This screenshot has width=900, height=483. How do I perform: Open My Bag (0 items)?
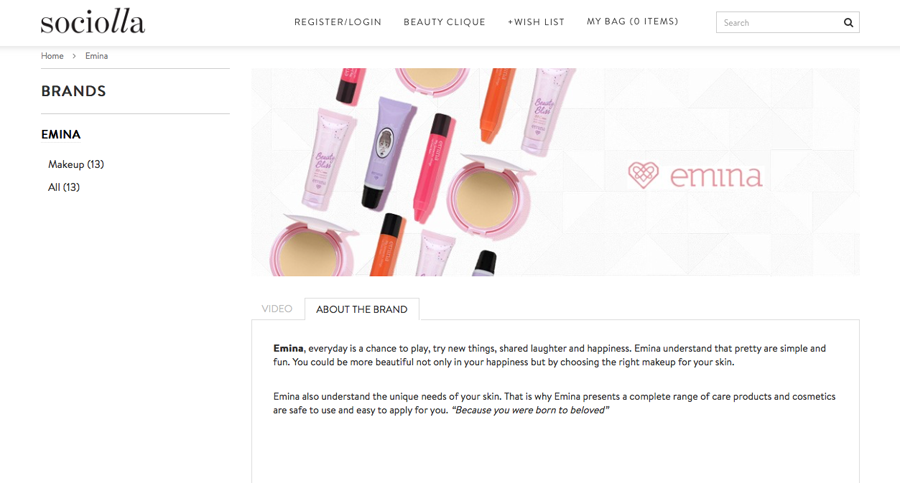[632, 21]
